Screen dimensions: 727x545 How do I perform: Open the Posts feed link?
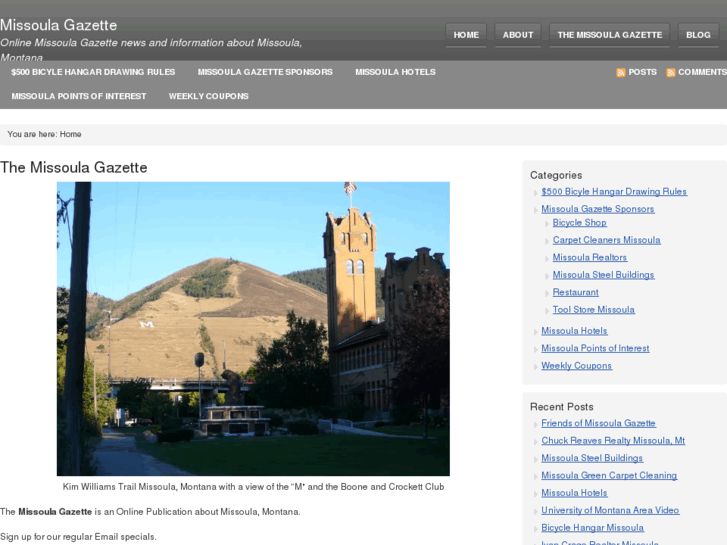642,72
